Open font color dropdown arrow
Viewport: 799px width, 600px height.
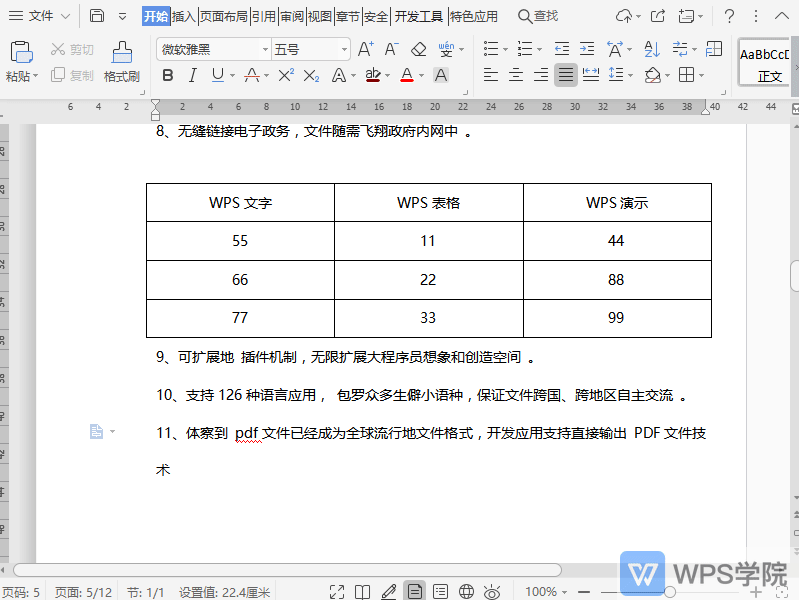[x=421, y=76]
